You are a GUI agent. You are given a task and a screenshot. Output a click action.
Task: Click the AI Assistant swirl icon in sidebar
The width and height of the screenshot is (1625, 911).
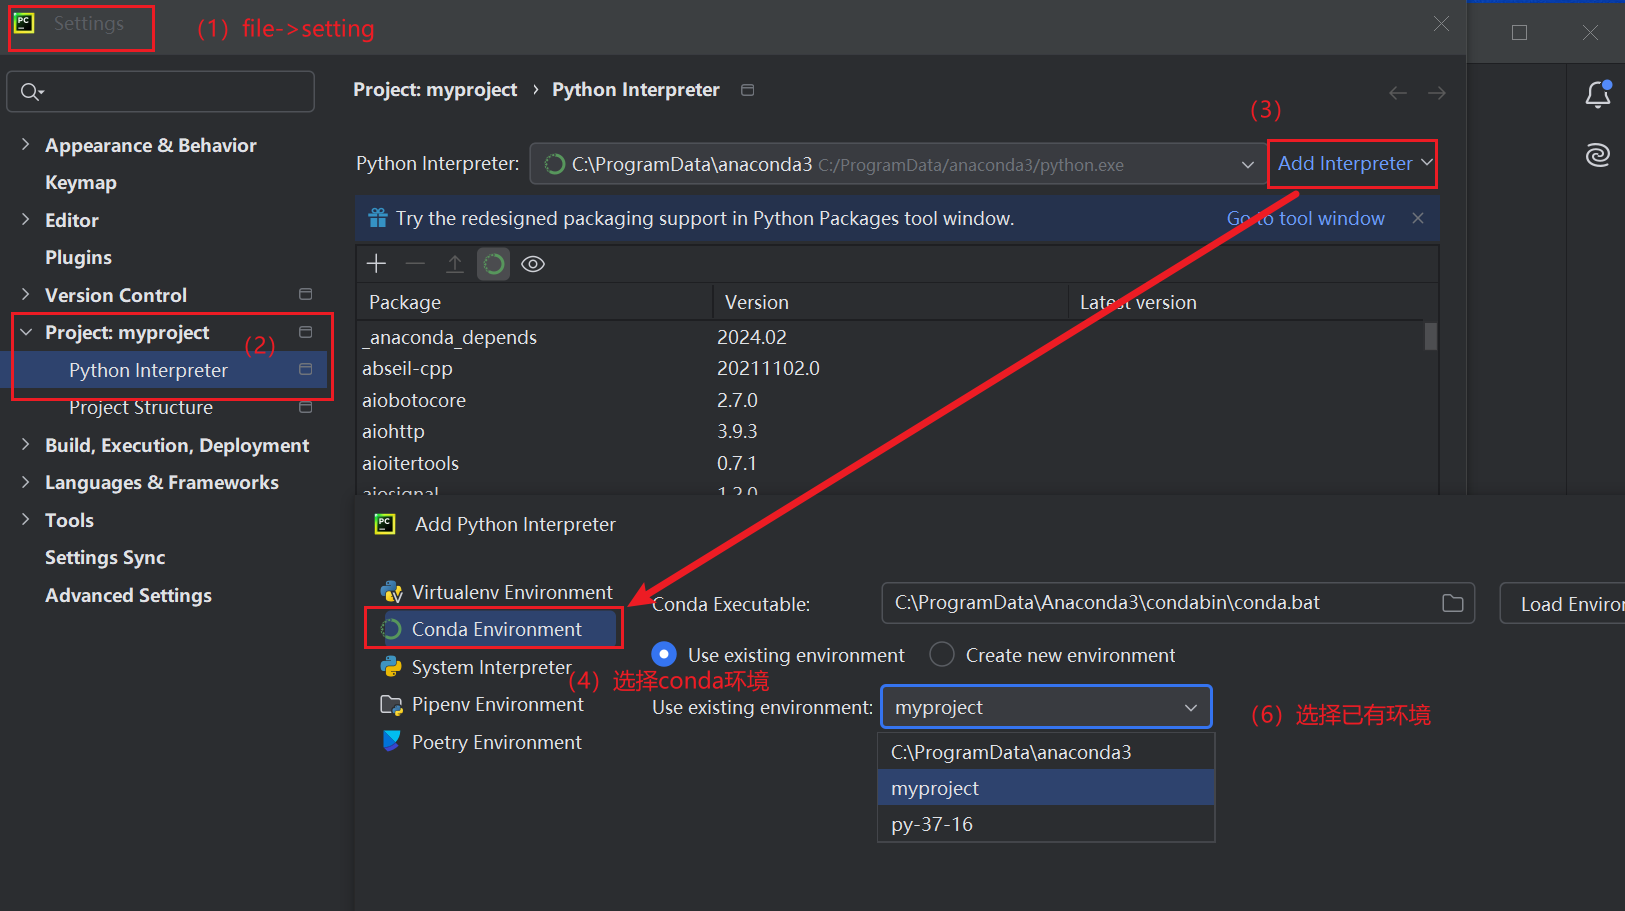point(1597,155)
